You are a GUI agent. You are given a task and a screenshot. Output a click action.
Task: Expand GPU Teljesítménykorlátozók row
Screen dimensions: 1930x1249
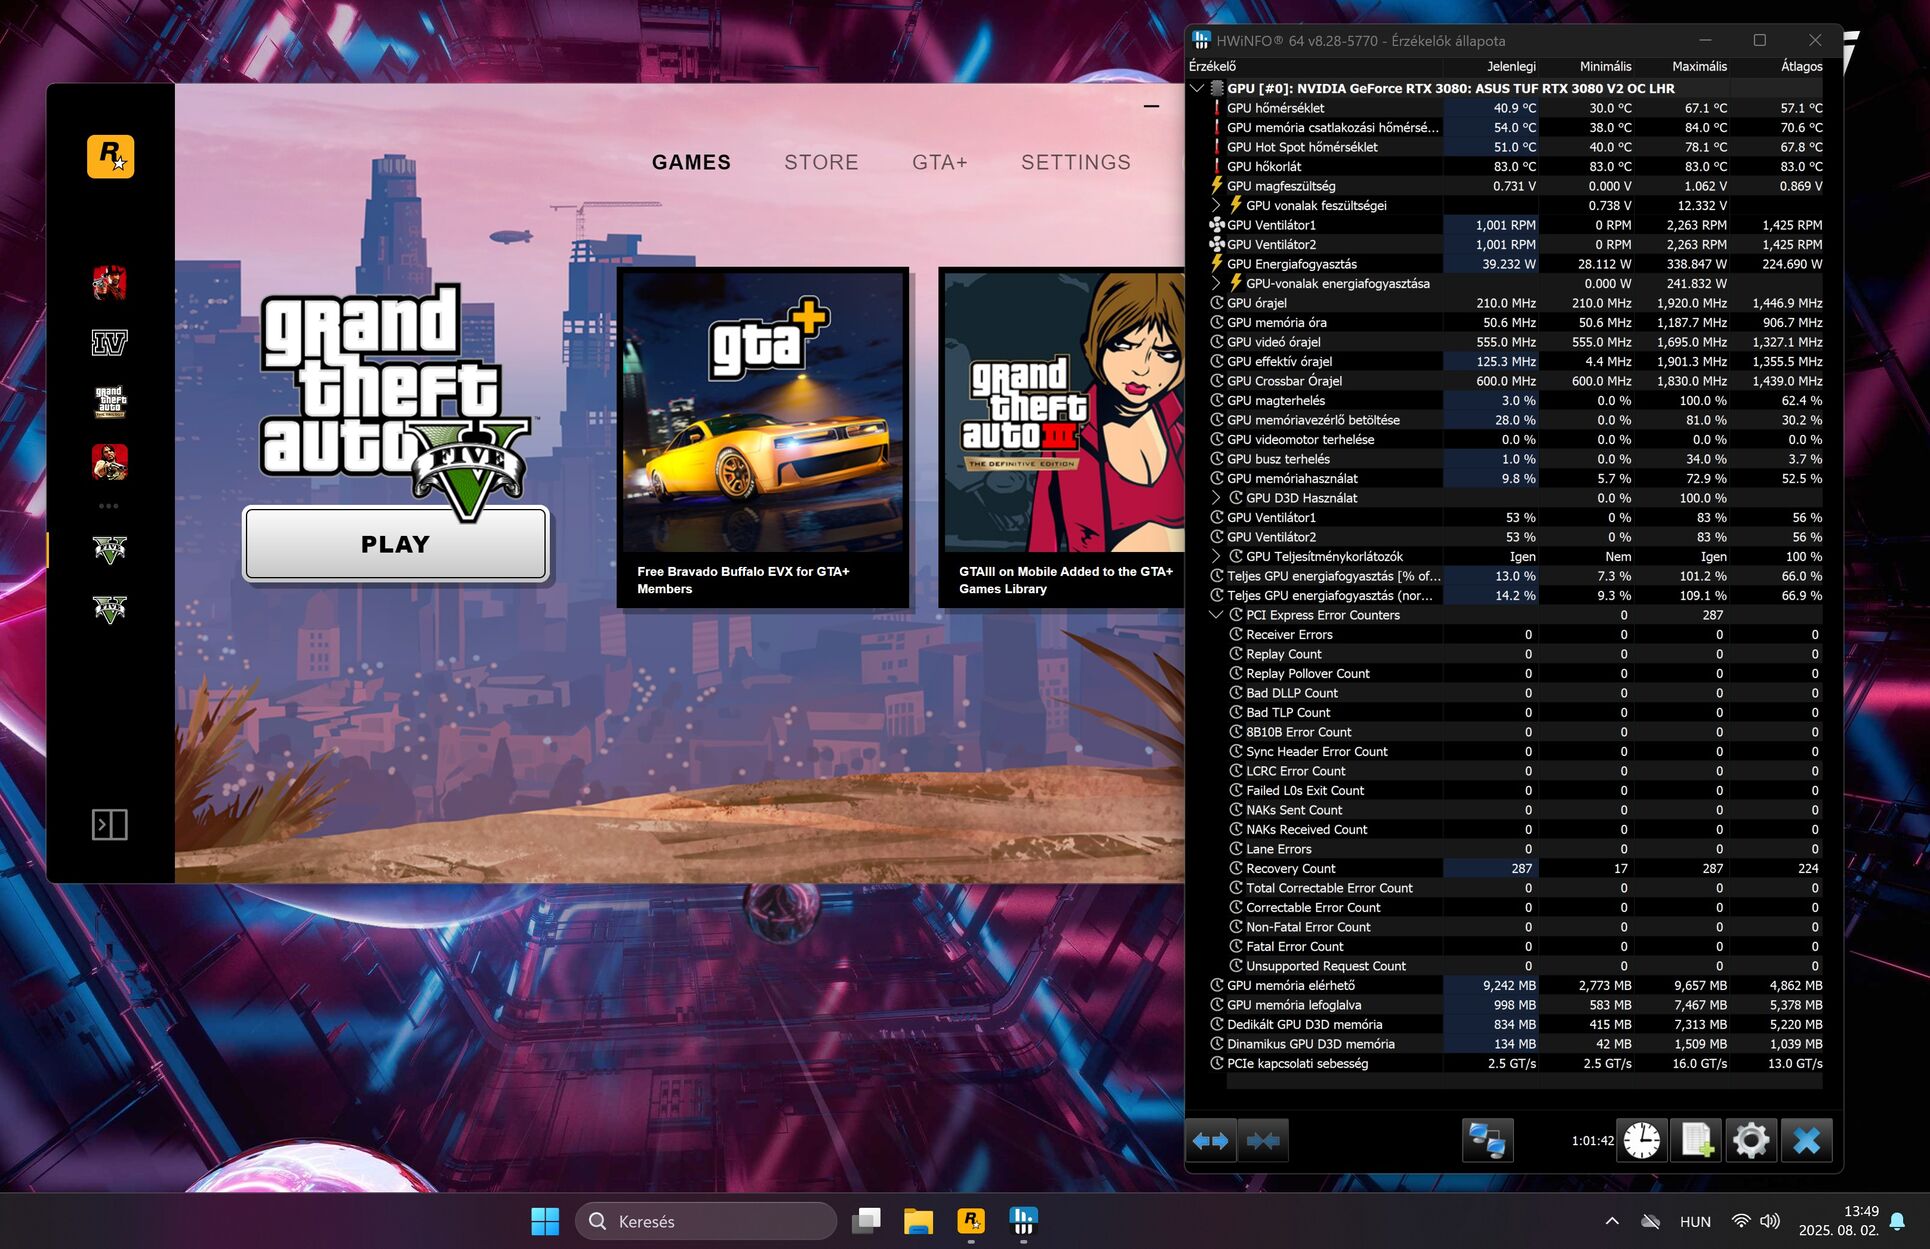pos(1216,556)
